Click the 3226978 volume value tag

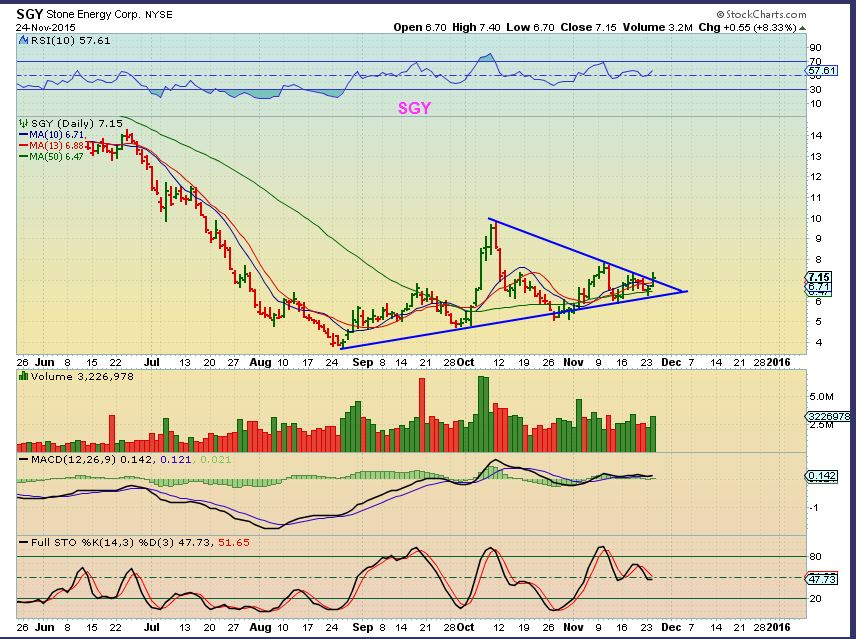(x=829, y=416)
